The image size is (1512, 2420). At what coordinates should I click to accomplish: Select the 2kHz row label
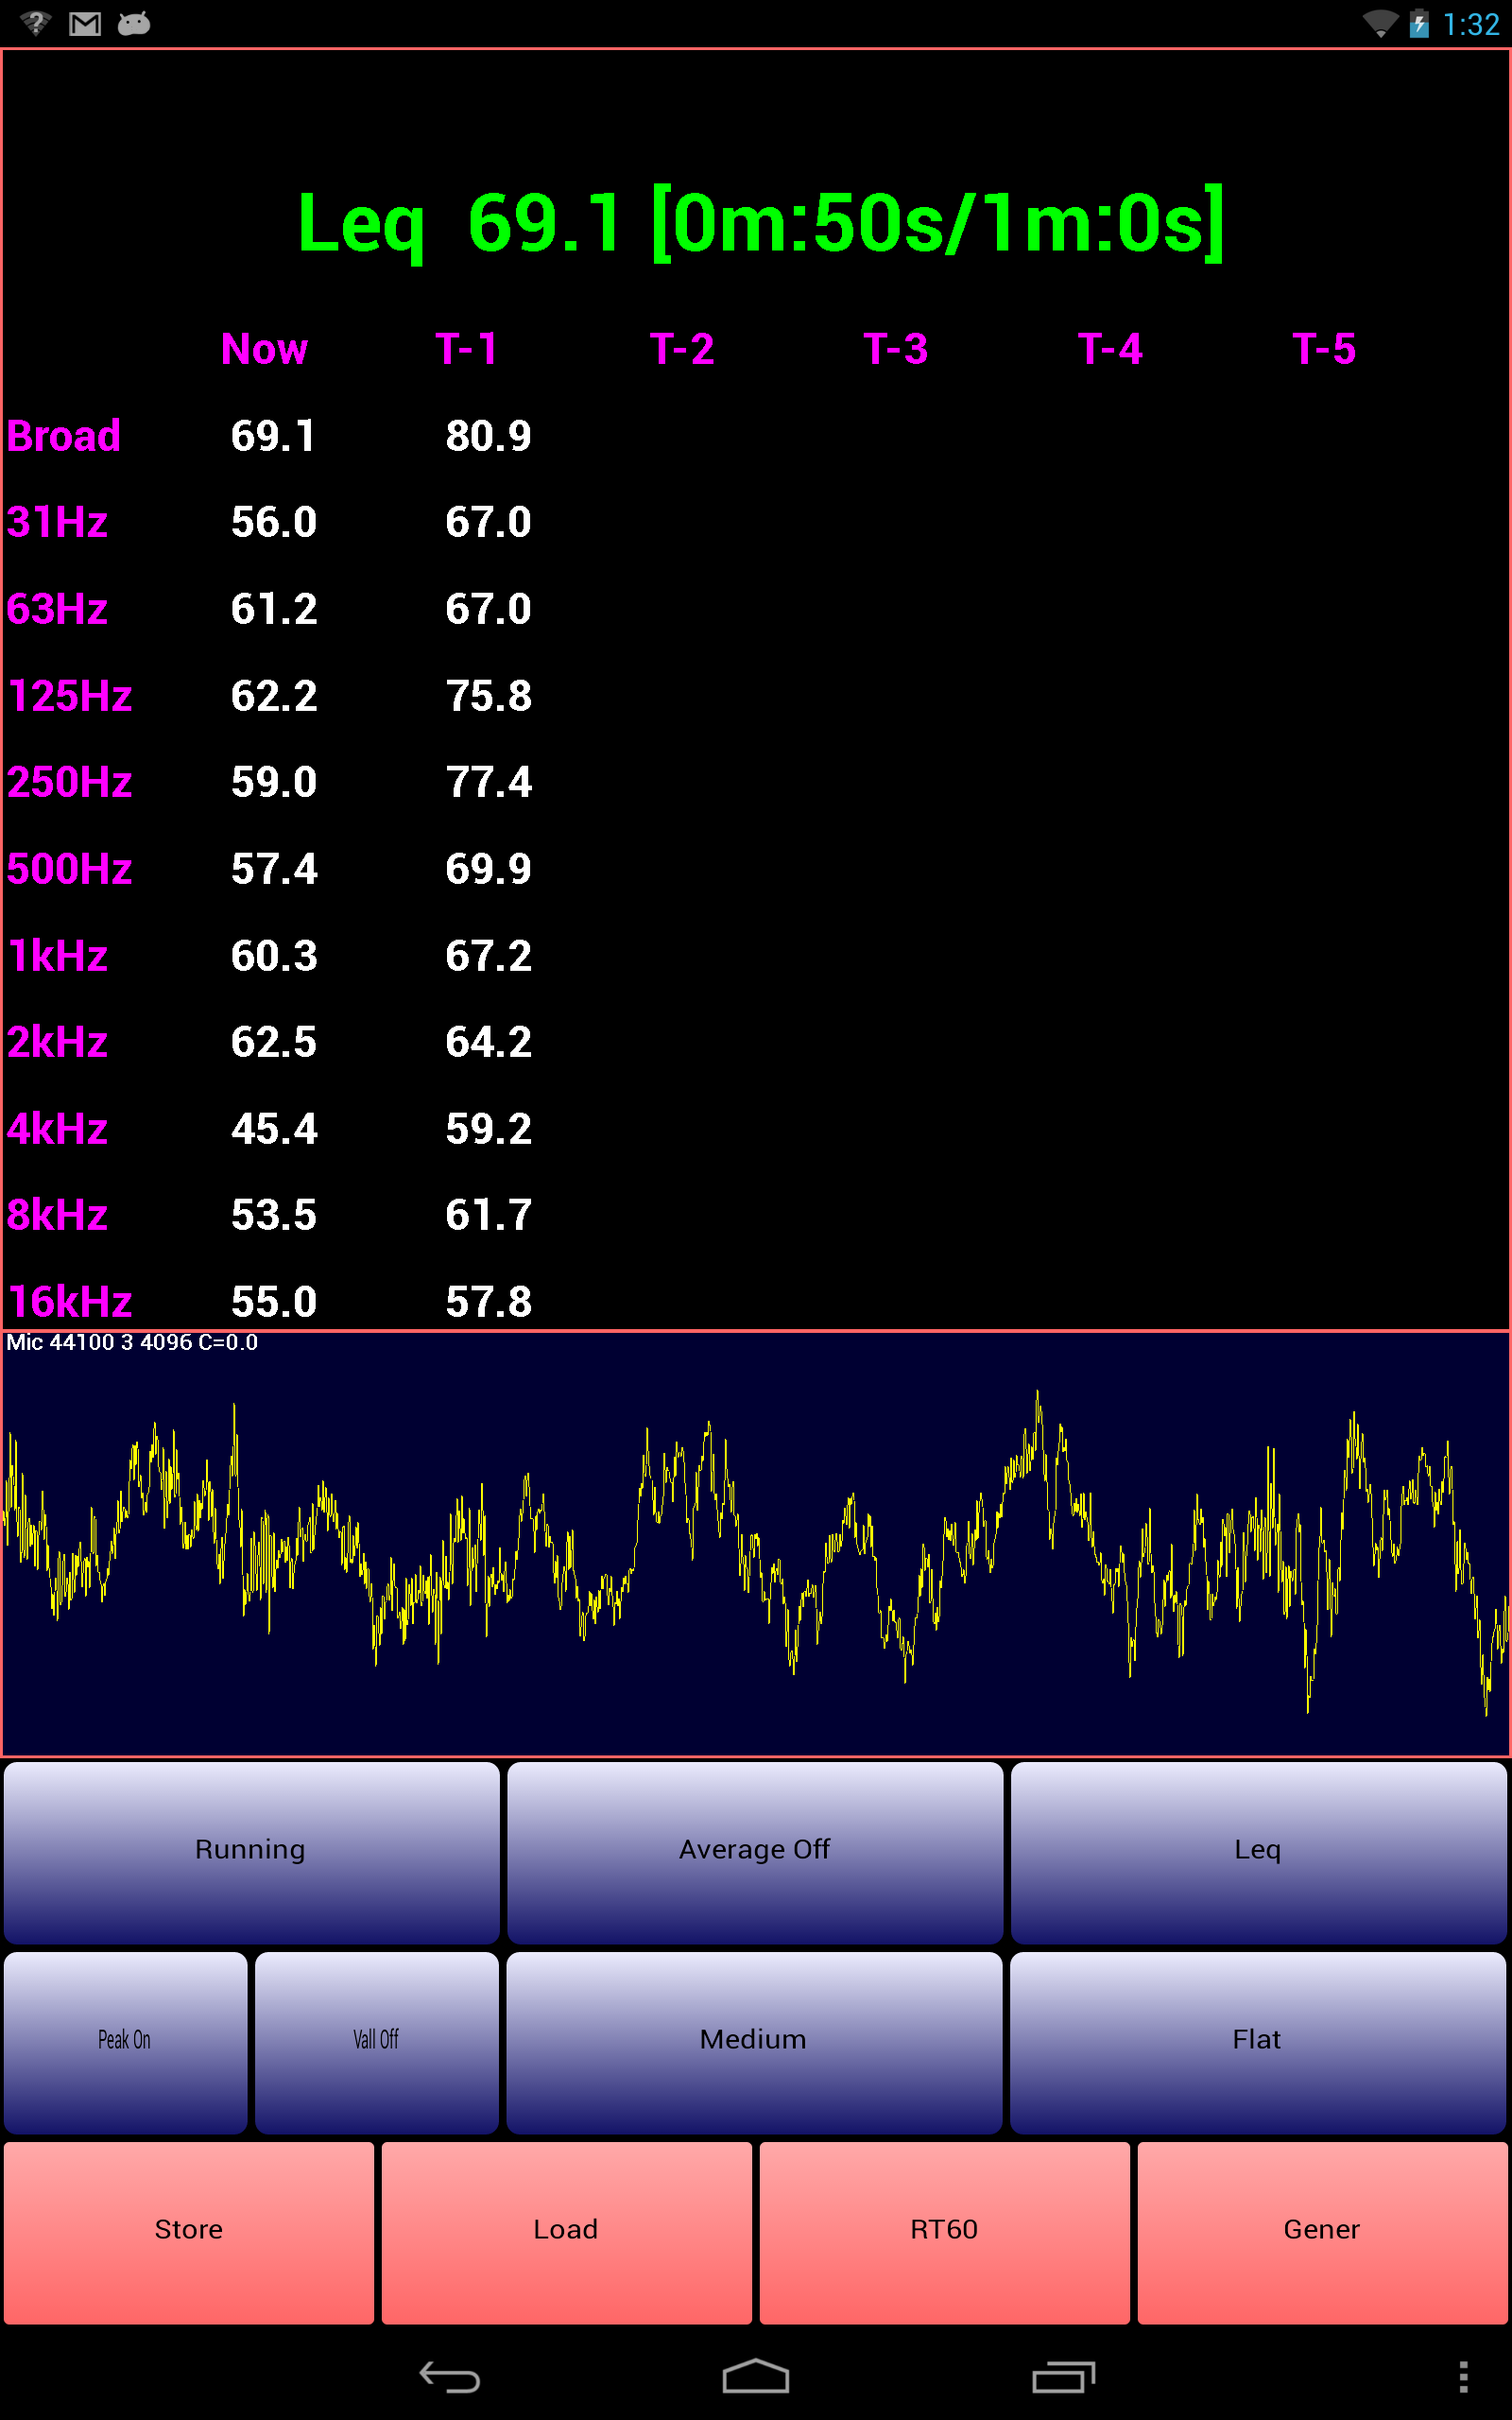click(57, 1042)
